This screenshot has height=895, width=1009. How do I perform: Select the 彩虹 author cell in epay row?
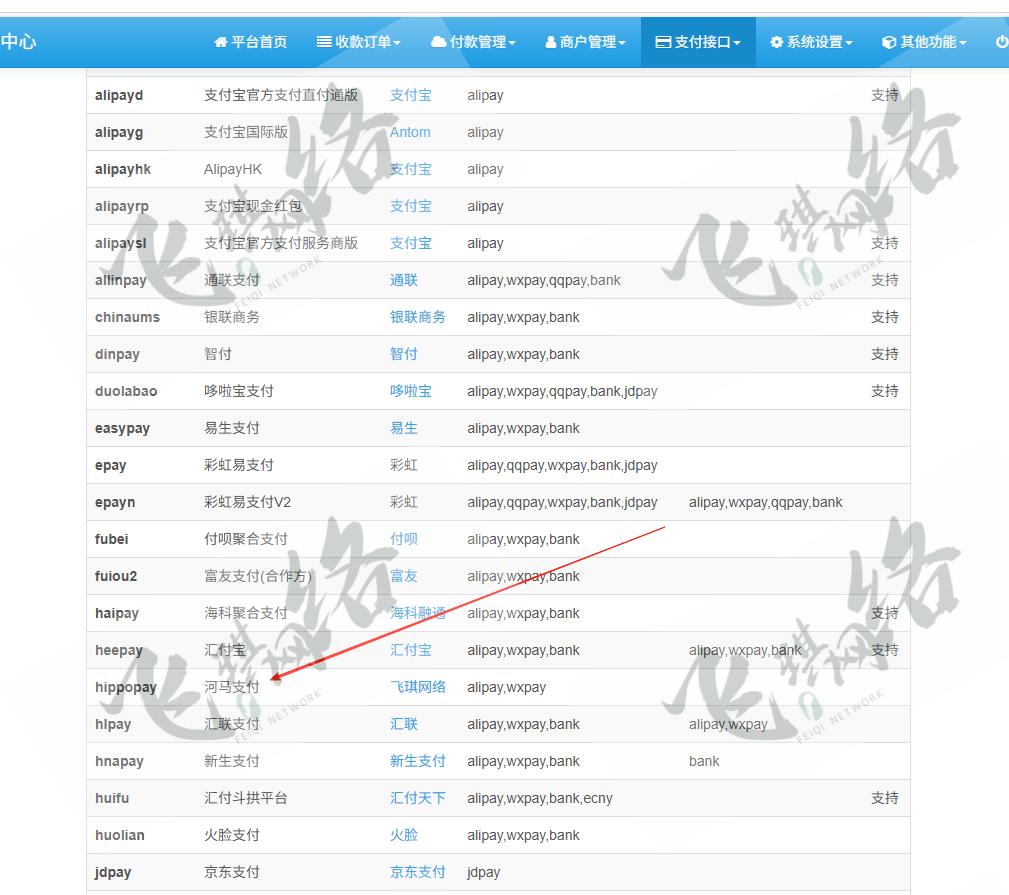tap(403, 465)
